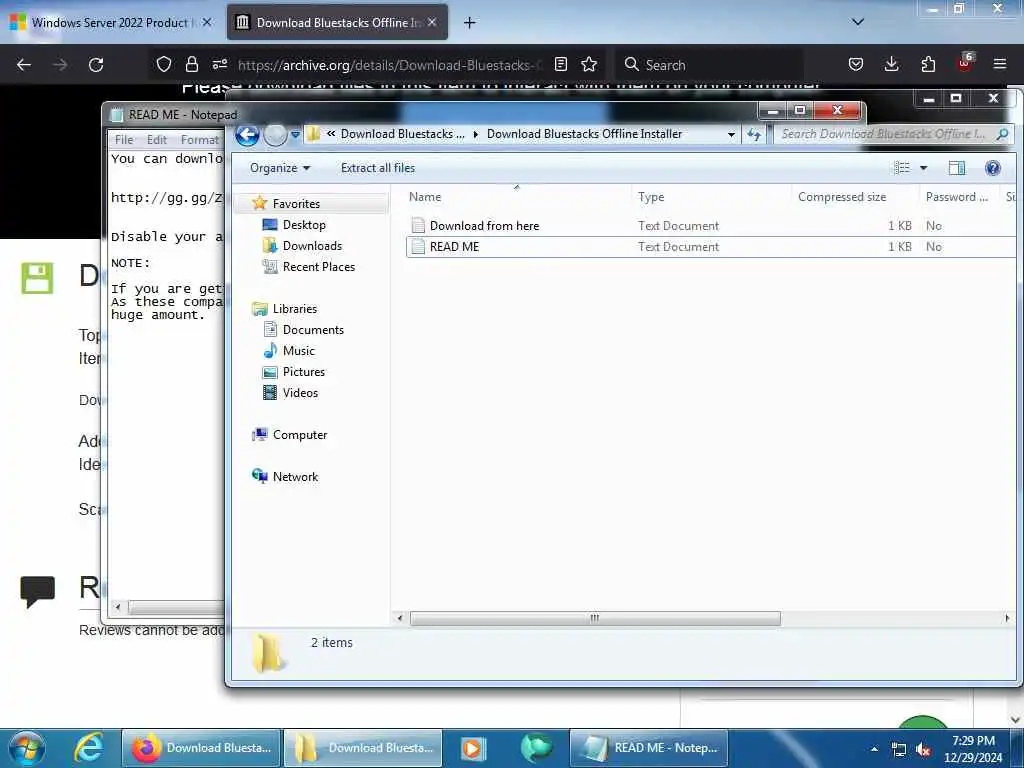Open Music library
Viewport: 1024px width, 768px height.
(298, 351)
